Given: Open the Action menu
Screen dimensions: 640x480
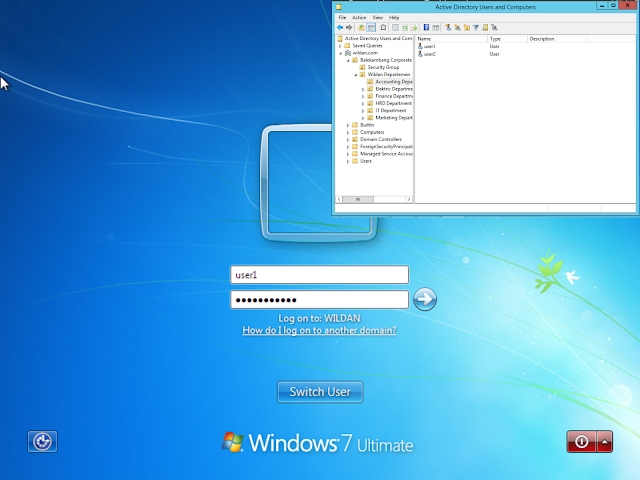Looking at the screenshot, I should point(359,18).
